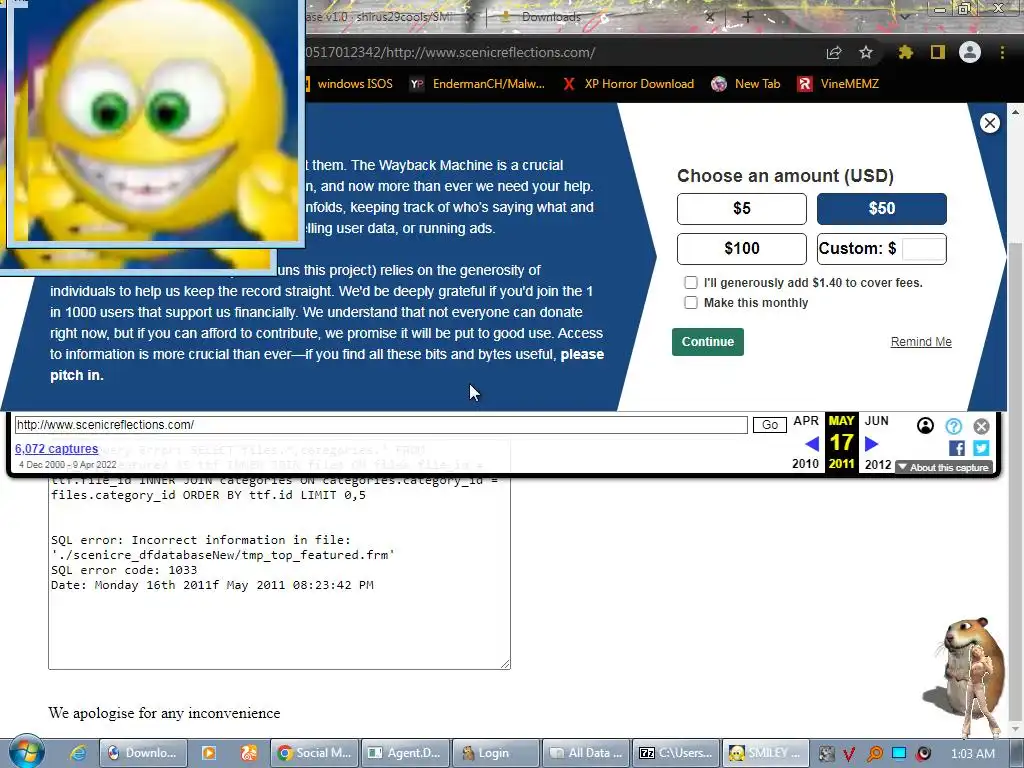Share capture on Twitter icon
Screen dimensions: 1024x768
(981, 448)
